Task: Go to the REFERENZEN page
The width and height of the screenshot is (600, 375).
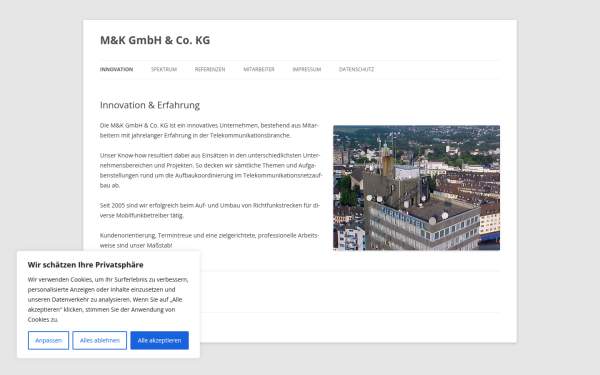Action: (x=210, y=69)
